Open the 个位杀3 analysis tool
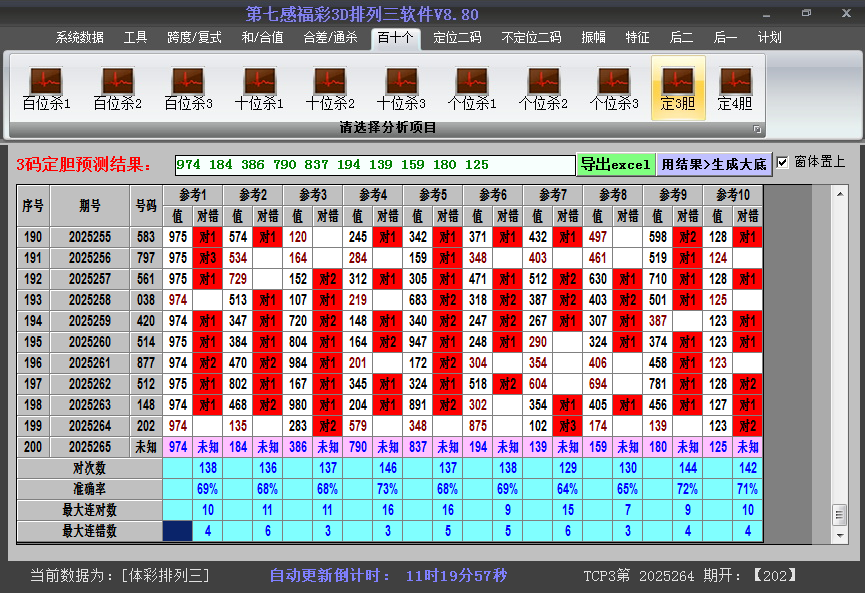The height and width of the screenshot is (593, 865). click(x=610, y=85)
